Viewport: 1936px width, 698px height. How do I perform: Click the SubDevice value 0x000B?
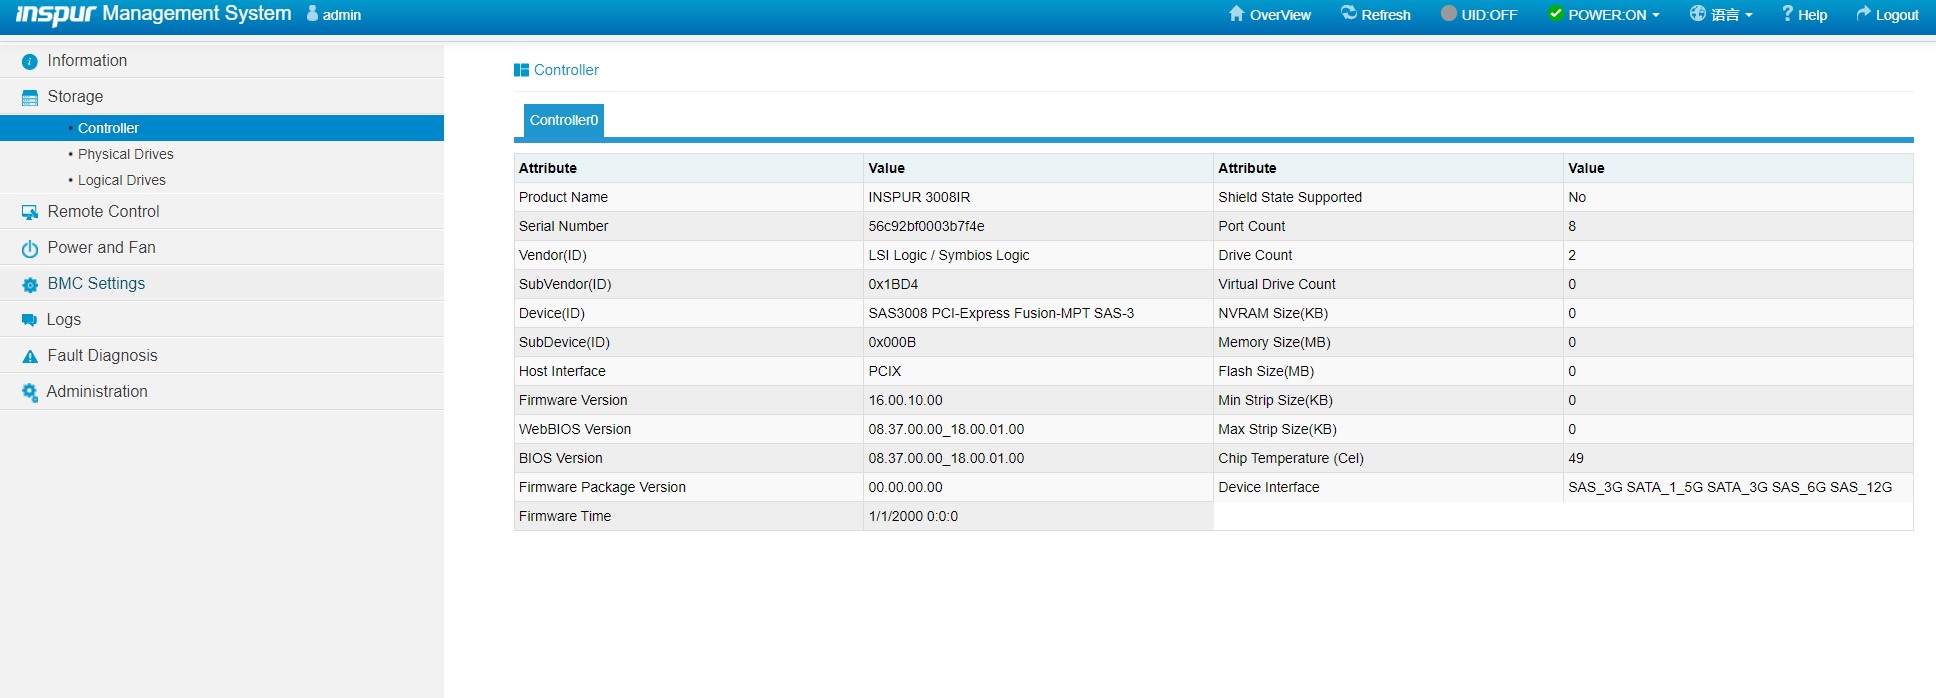[892, 342]
